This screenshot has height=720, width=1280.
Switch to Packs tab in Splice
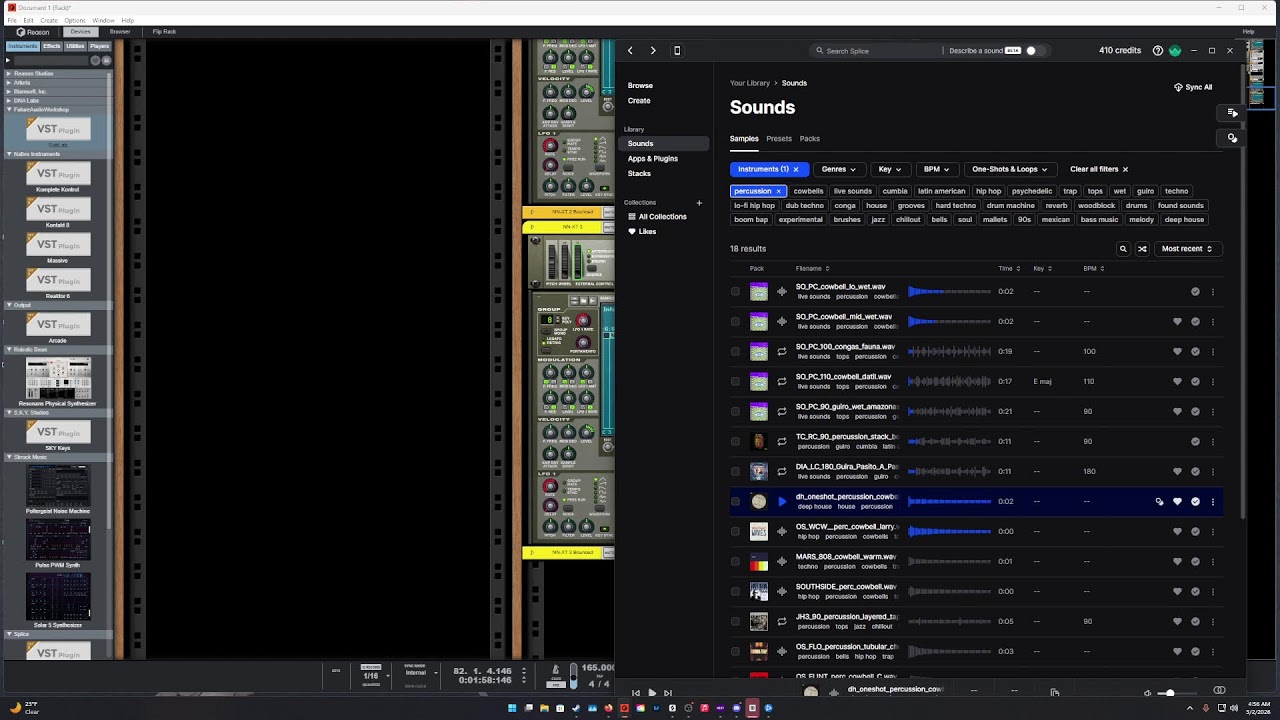click(810, 139)
